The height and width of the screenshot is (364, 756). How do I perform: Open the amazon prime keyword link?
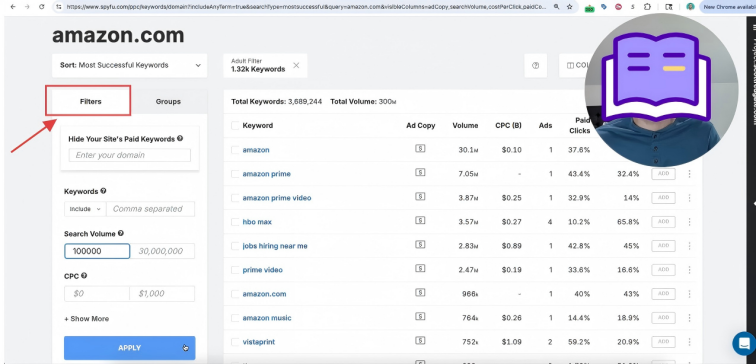tap(267, 174)
